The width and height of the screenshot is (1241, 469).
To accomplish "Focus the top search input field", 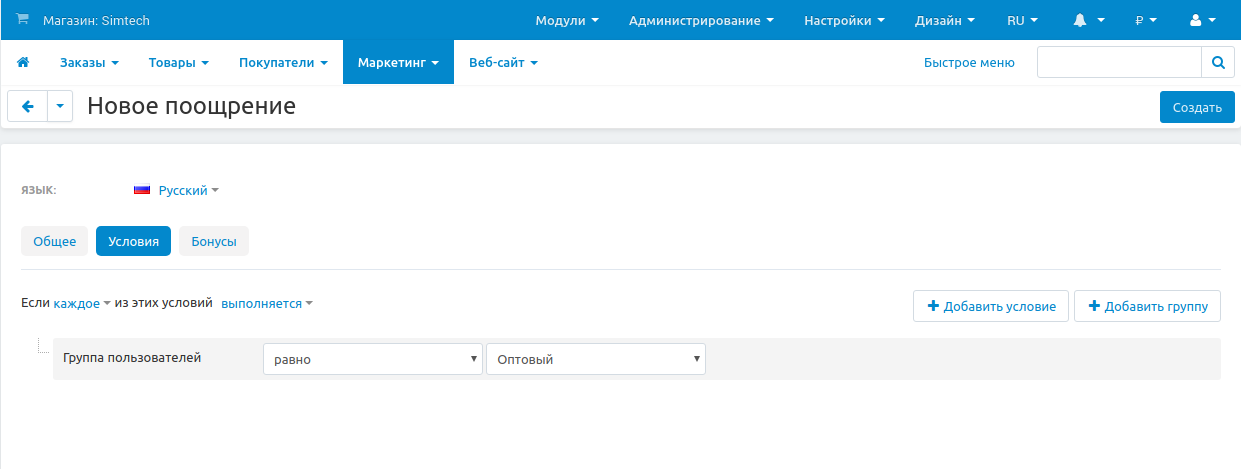I will (x=1118, y=62).
